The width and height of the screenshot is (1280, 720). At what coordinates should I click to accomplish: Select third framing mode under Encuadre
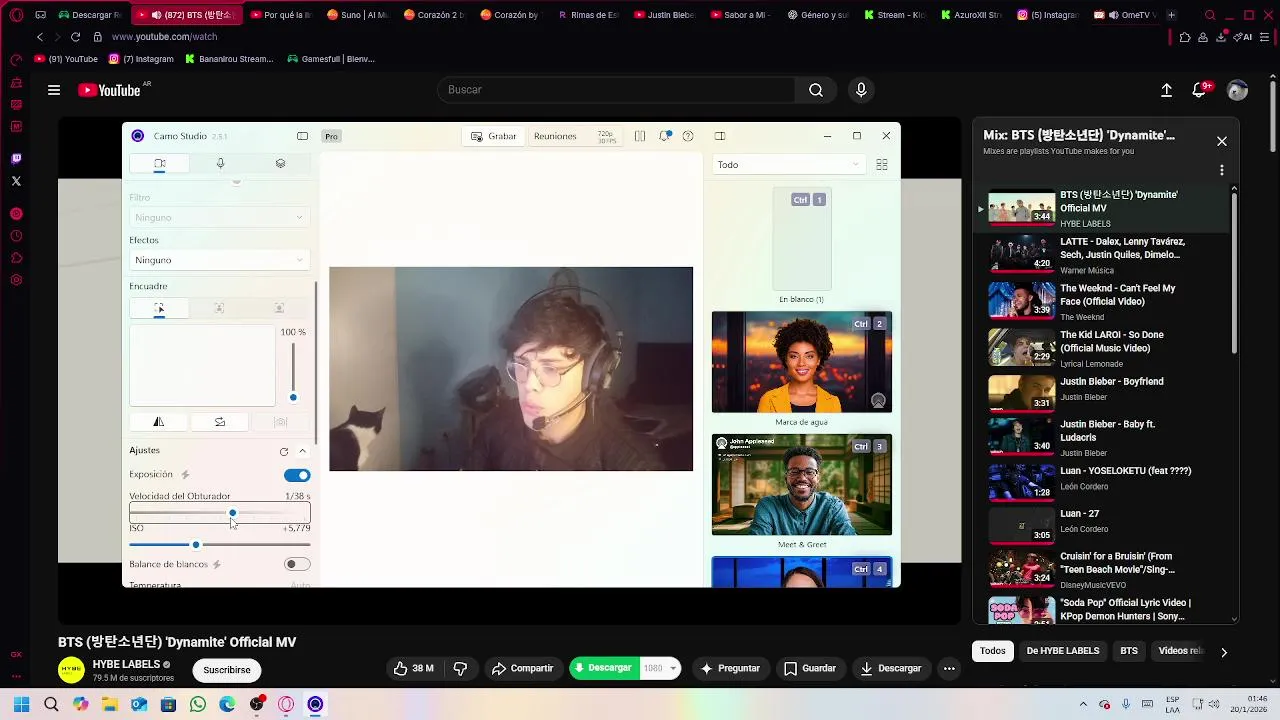coord(279,308)
